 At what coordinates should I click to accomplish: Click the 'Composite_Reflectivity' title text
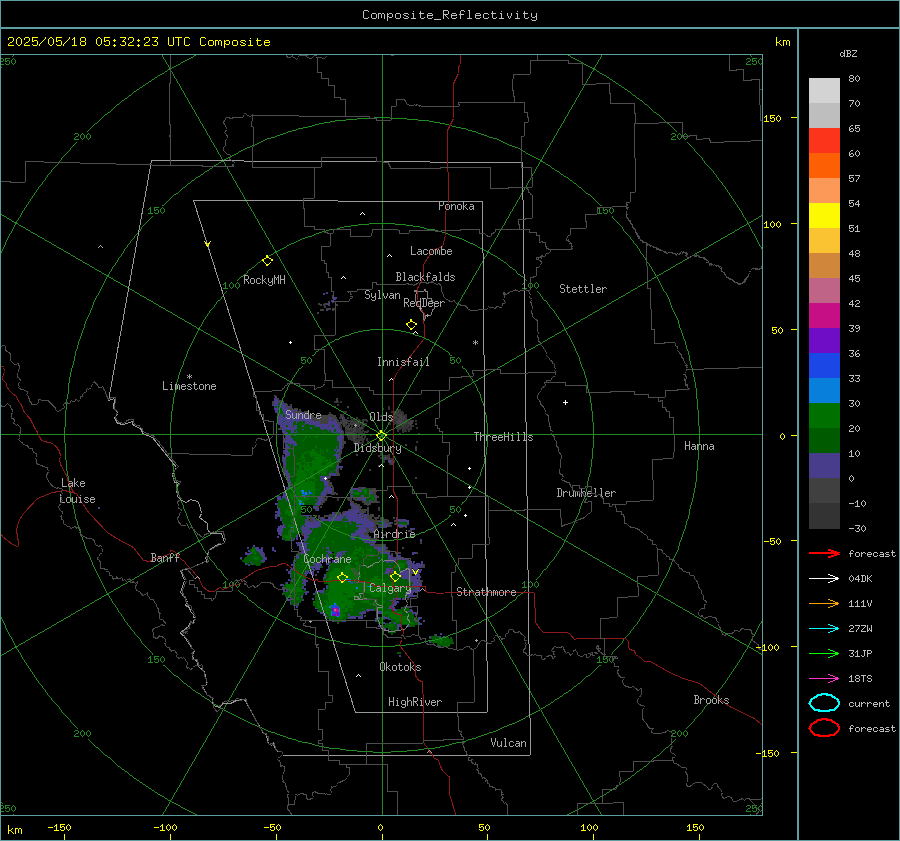pos(449,15)
